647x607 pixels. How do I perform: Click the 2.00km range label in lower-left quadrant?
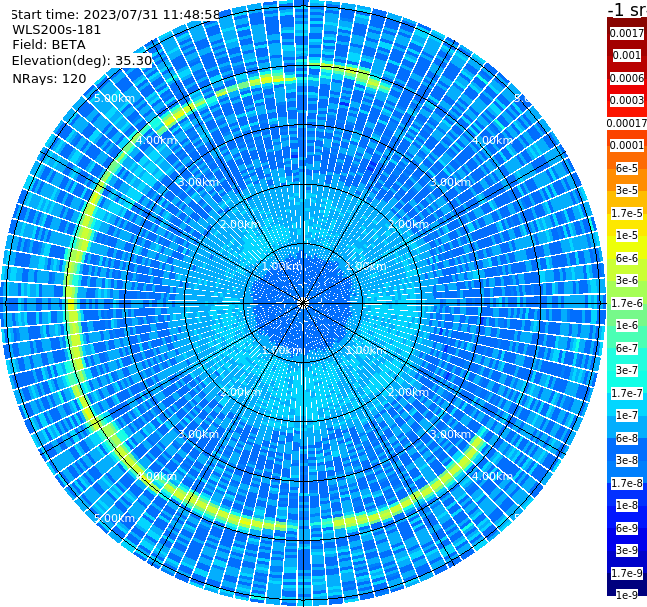[x=240, y=392]
